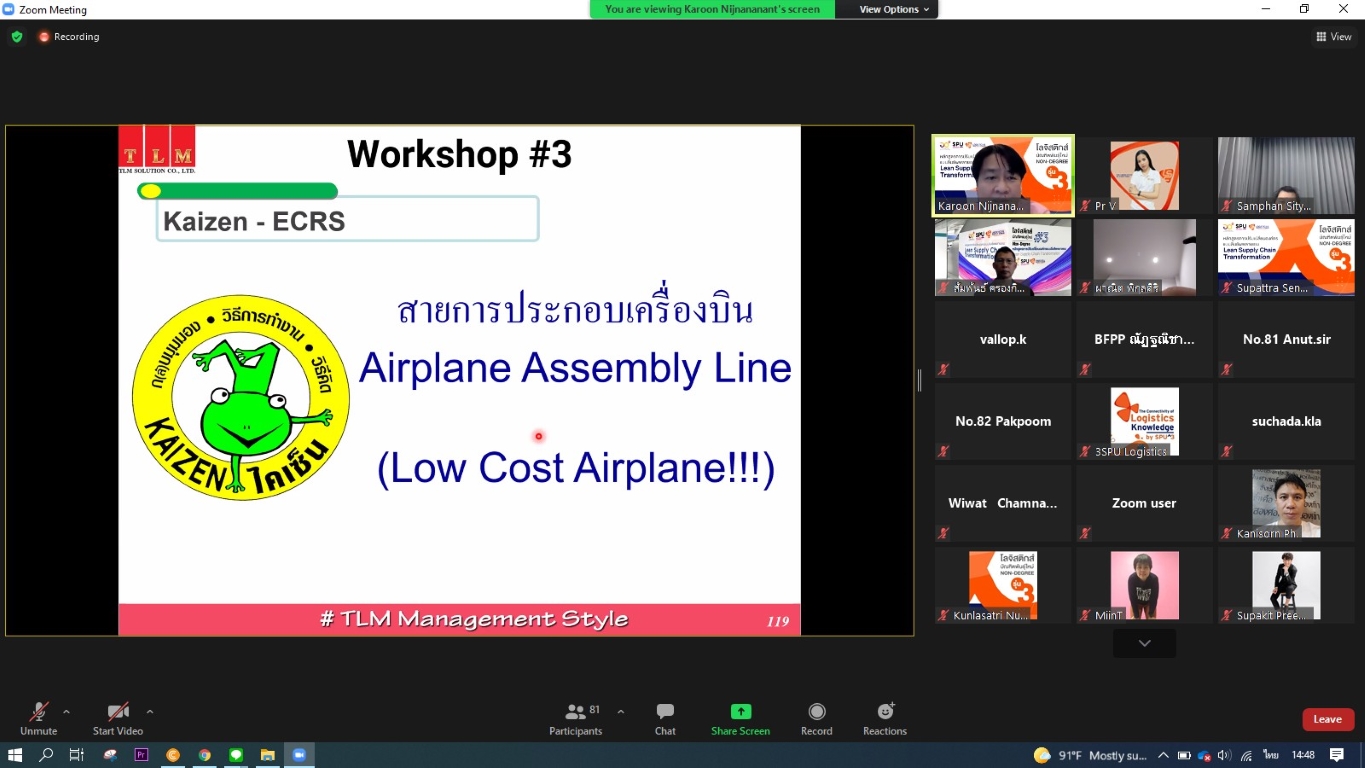The width and height of the screenshot is (1365, 768).
Task: Select Kanisorn Ph participant thumbnail
Action: coord(1286,504)
